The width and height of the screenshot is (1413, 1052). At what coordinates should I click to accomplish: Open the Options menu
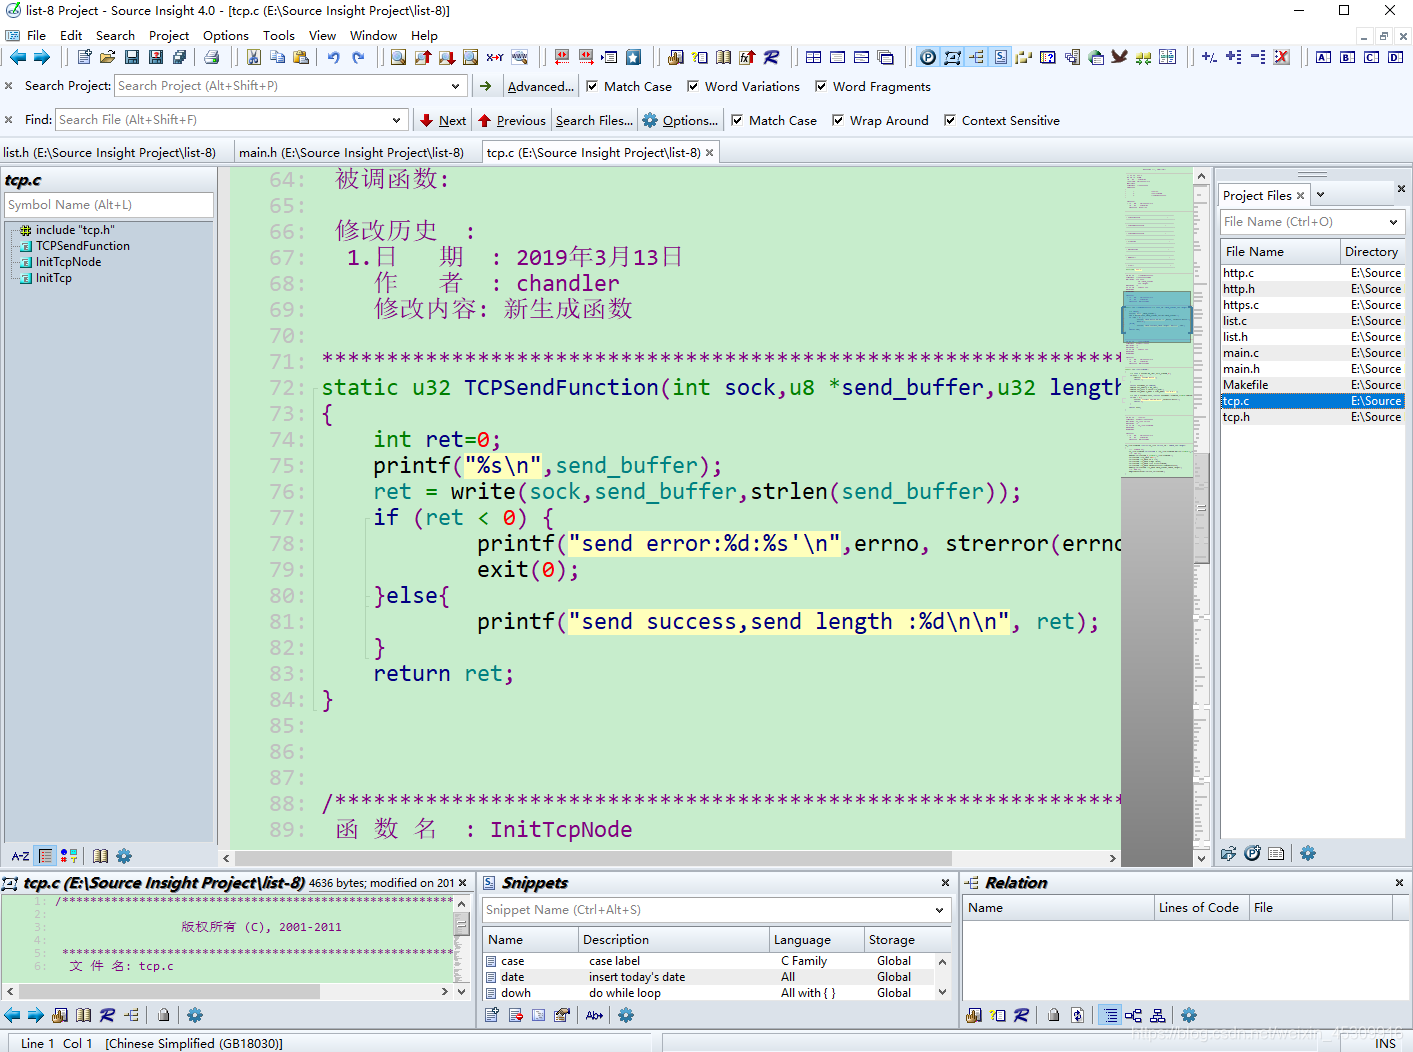226,35
